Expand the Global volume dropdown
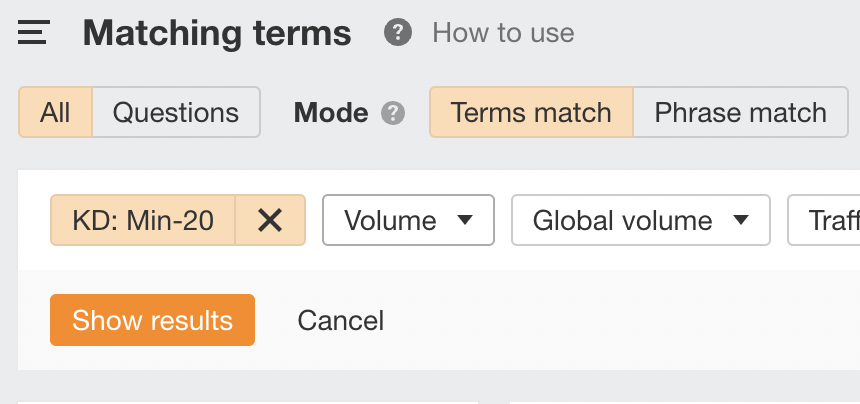 [640, 220]
